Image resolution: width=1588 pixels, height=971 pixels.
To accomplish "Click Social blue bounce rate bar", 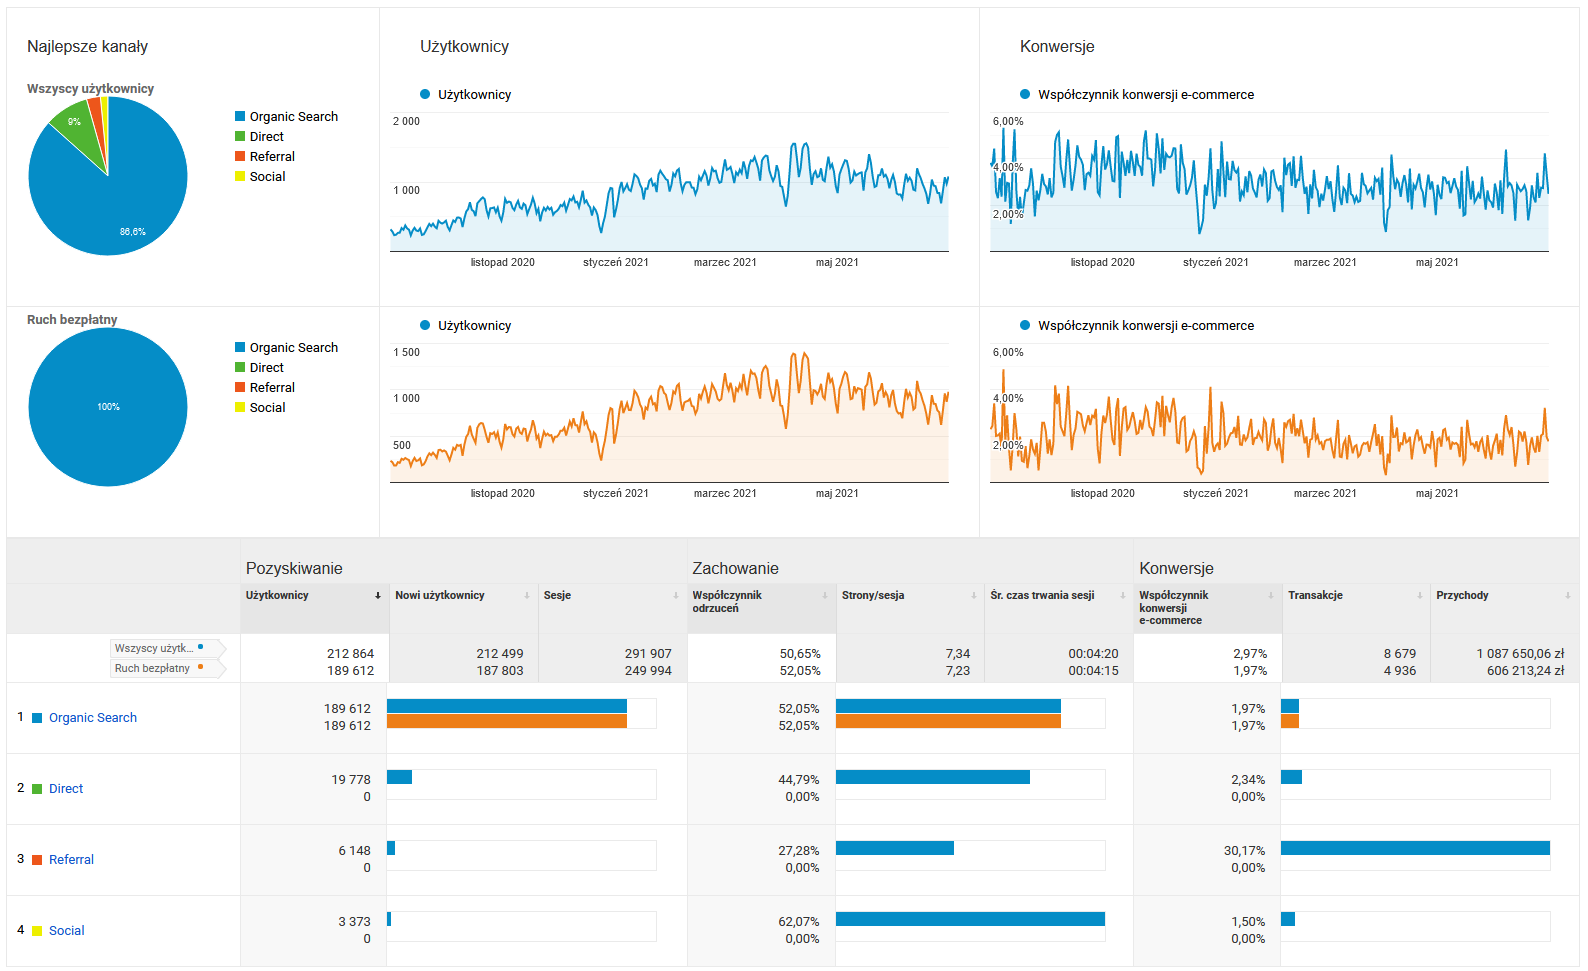I will pos(970,919).
